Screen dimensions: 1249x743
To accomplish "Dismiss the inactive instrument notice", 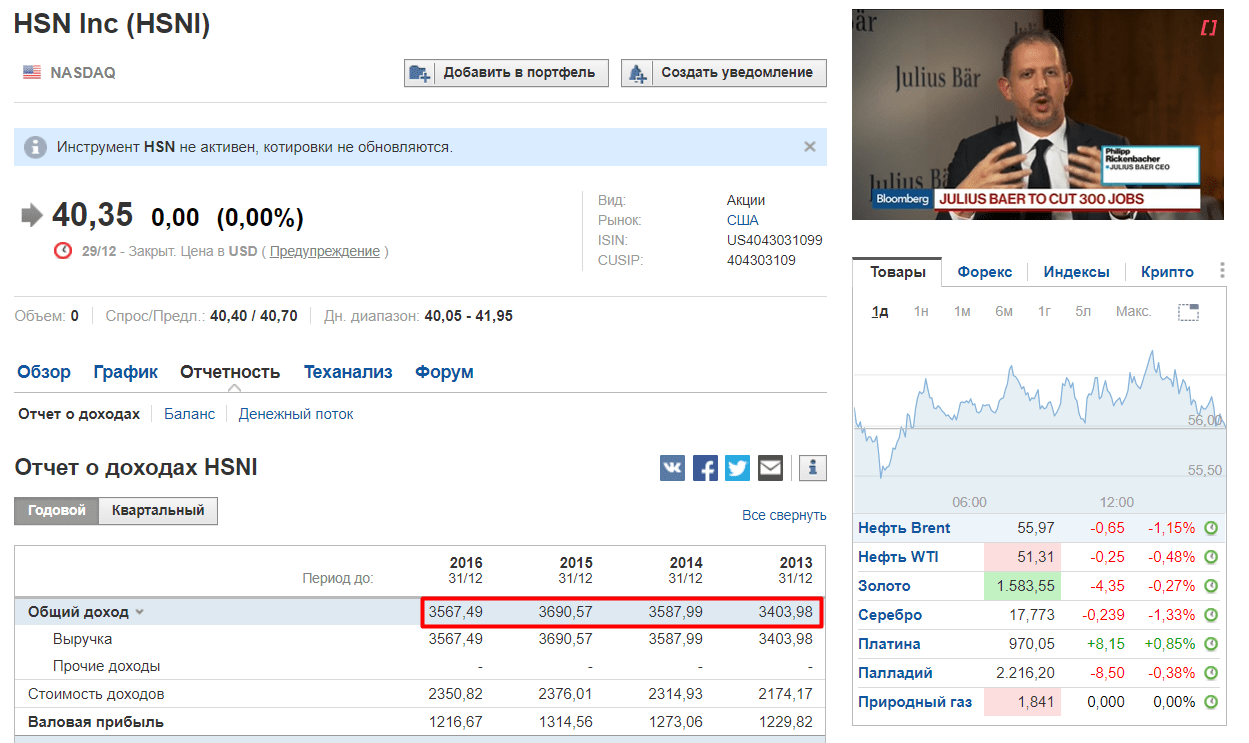I will [810, 147].
